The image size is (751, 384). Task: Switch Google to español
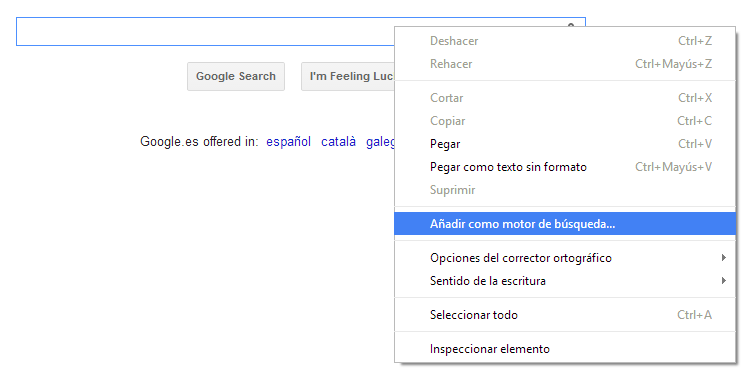click(x=288, y=142)
